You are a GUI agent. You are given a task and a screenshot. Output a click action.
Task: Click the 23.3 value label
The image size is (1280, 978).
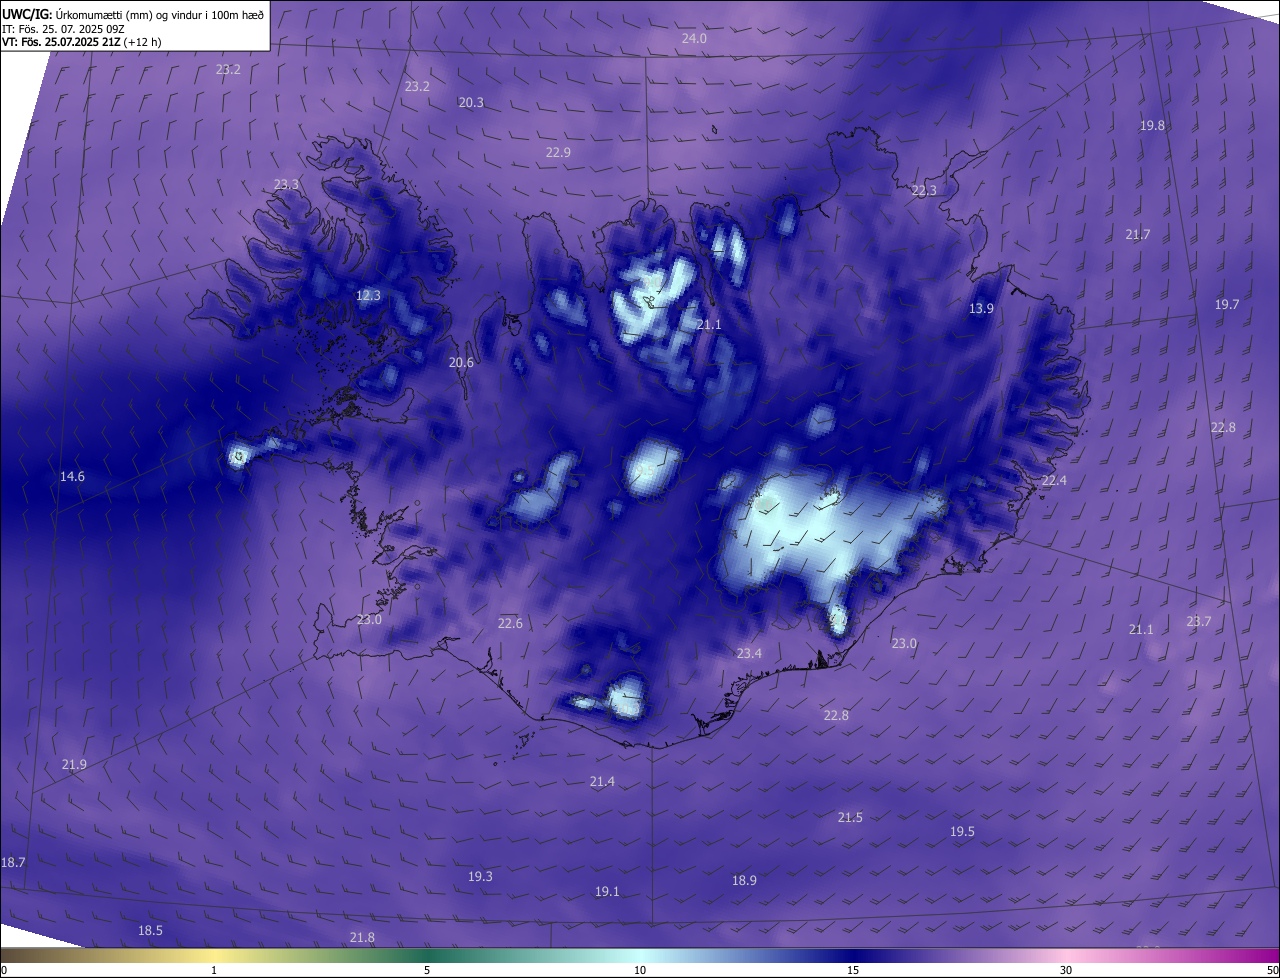click(286, 184)
